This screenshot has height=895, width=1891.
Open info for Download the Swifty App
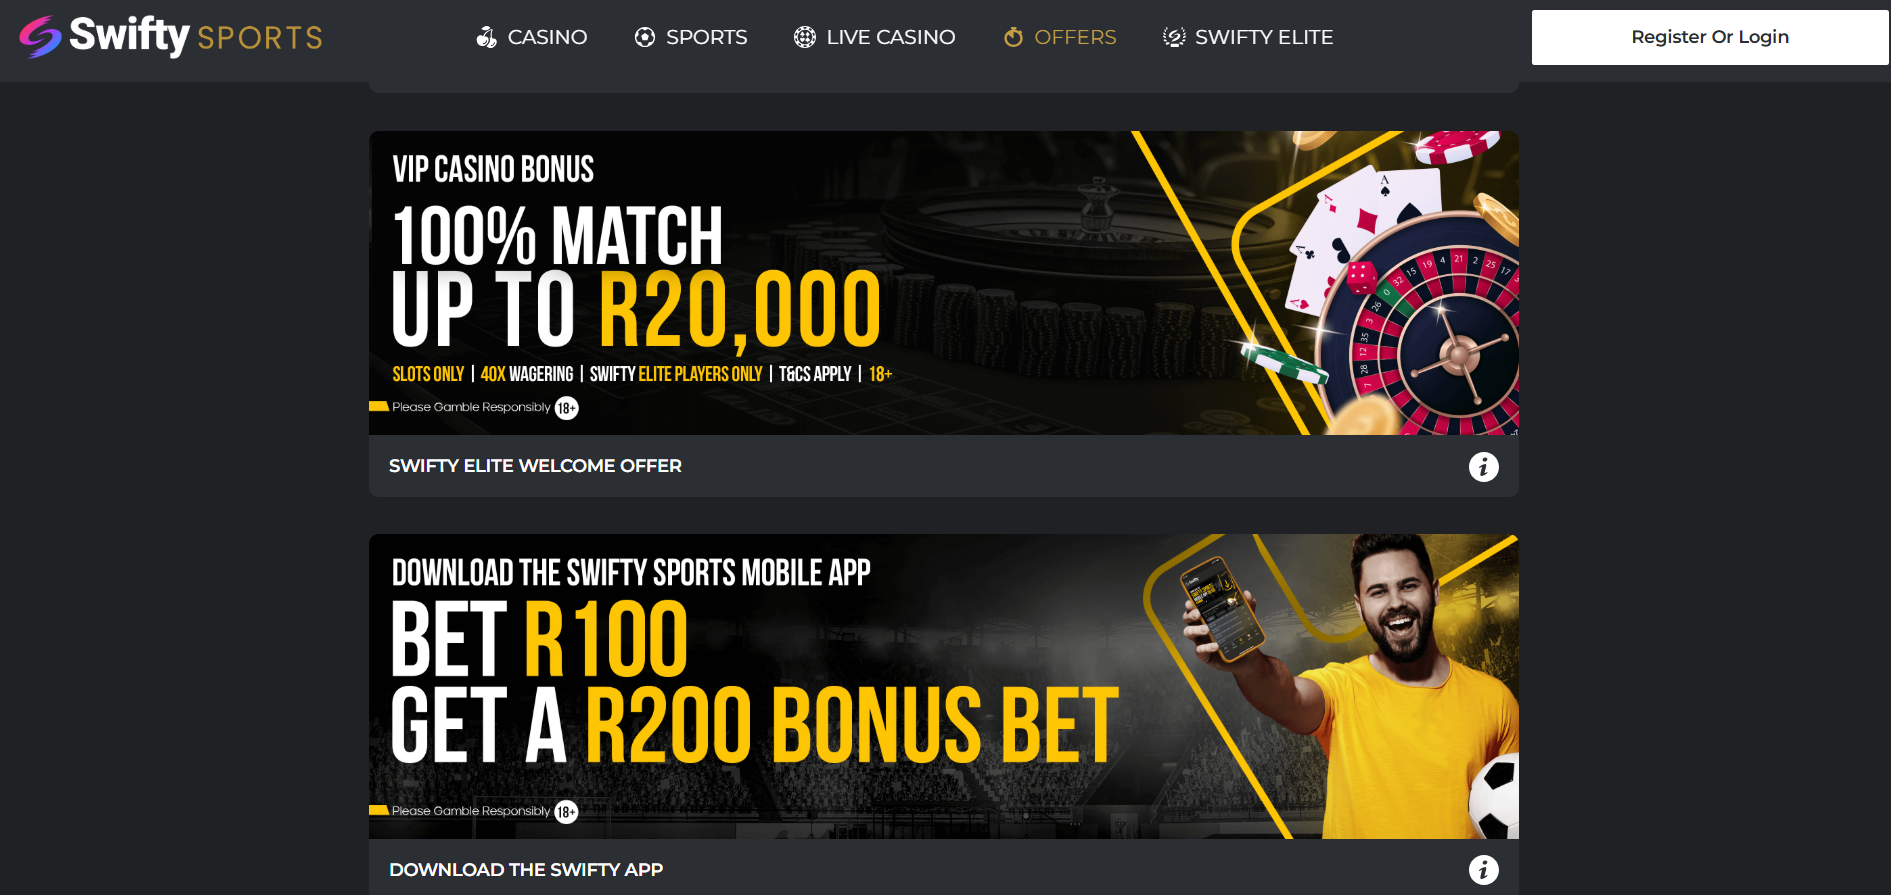coord(1484,870)
